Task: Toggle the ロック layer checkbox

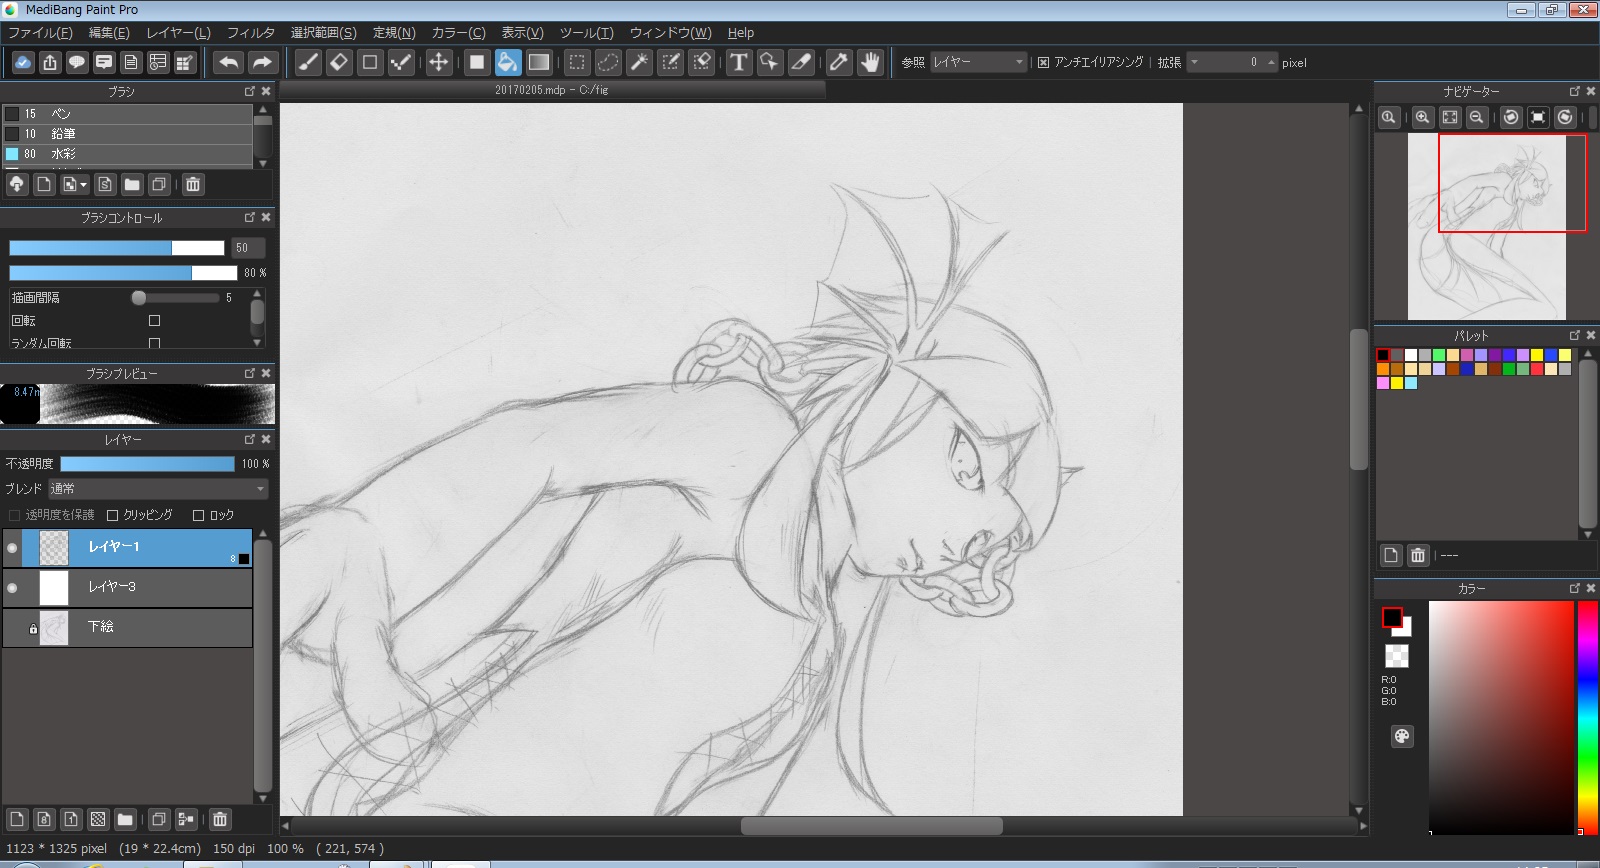Action: (x=198, y=515)
